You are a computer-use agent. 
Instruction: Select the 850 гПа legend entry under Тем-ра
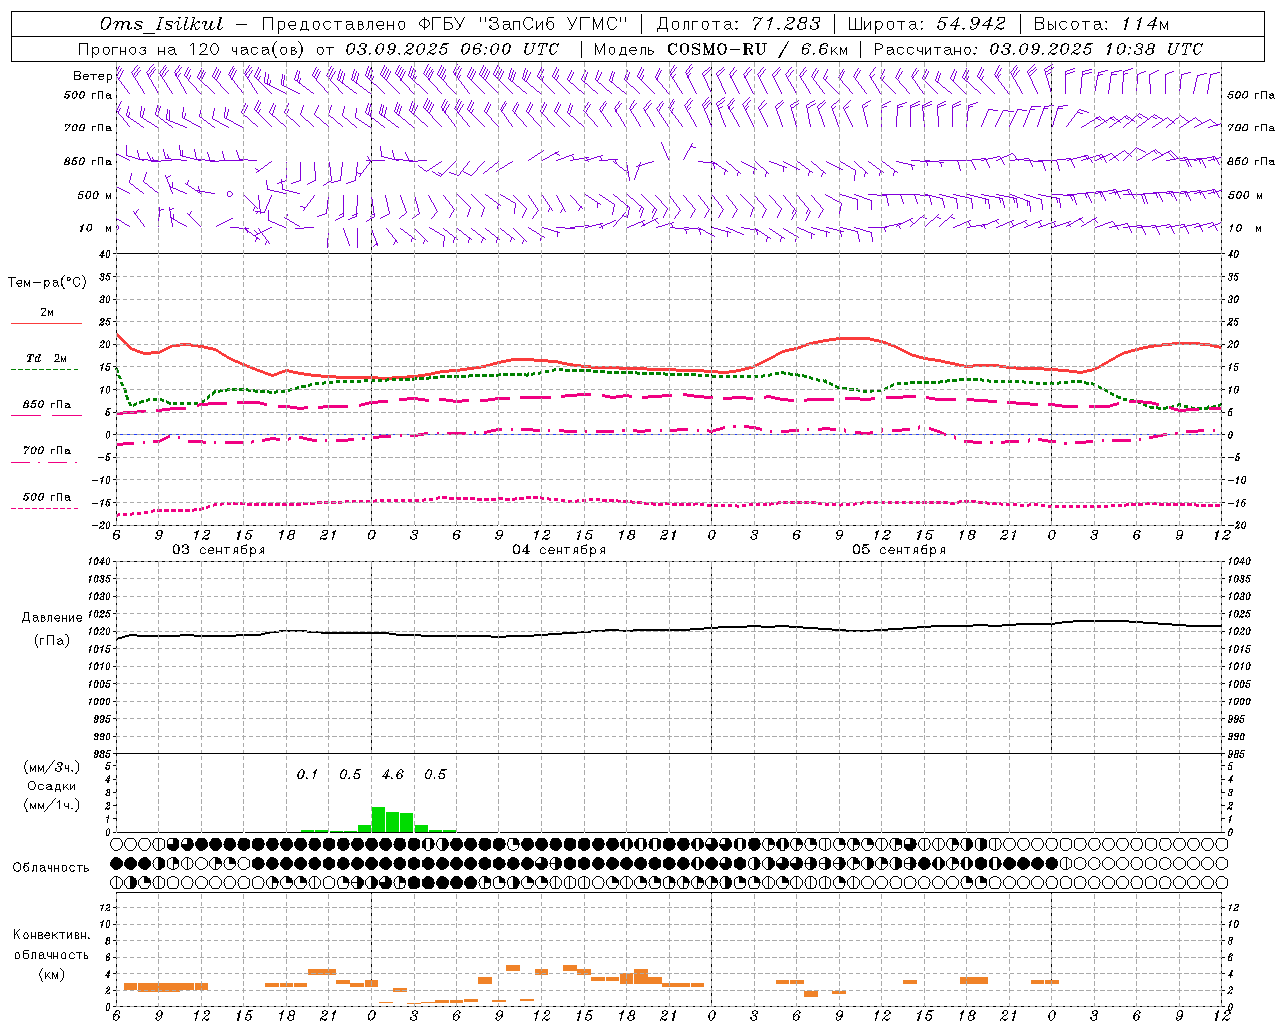[47, 405]
